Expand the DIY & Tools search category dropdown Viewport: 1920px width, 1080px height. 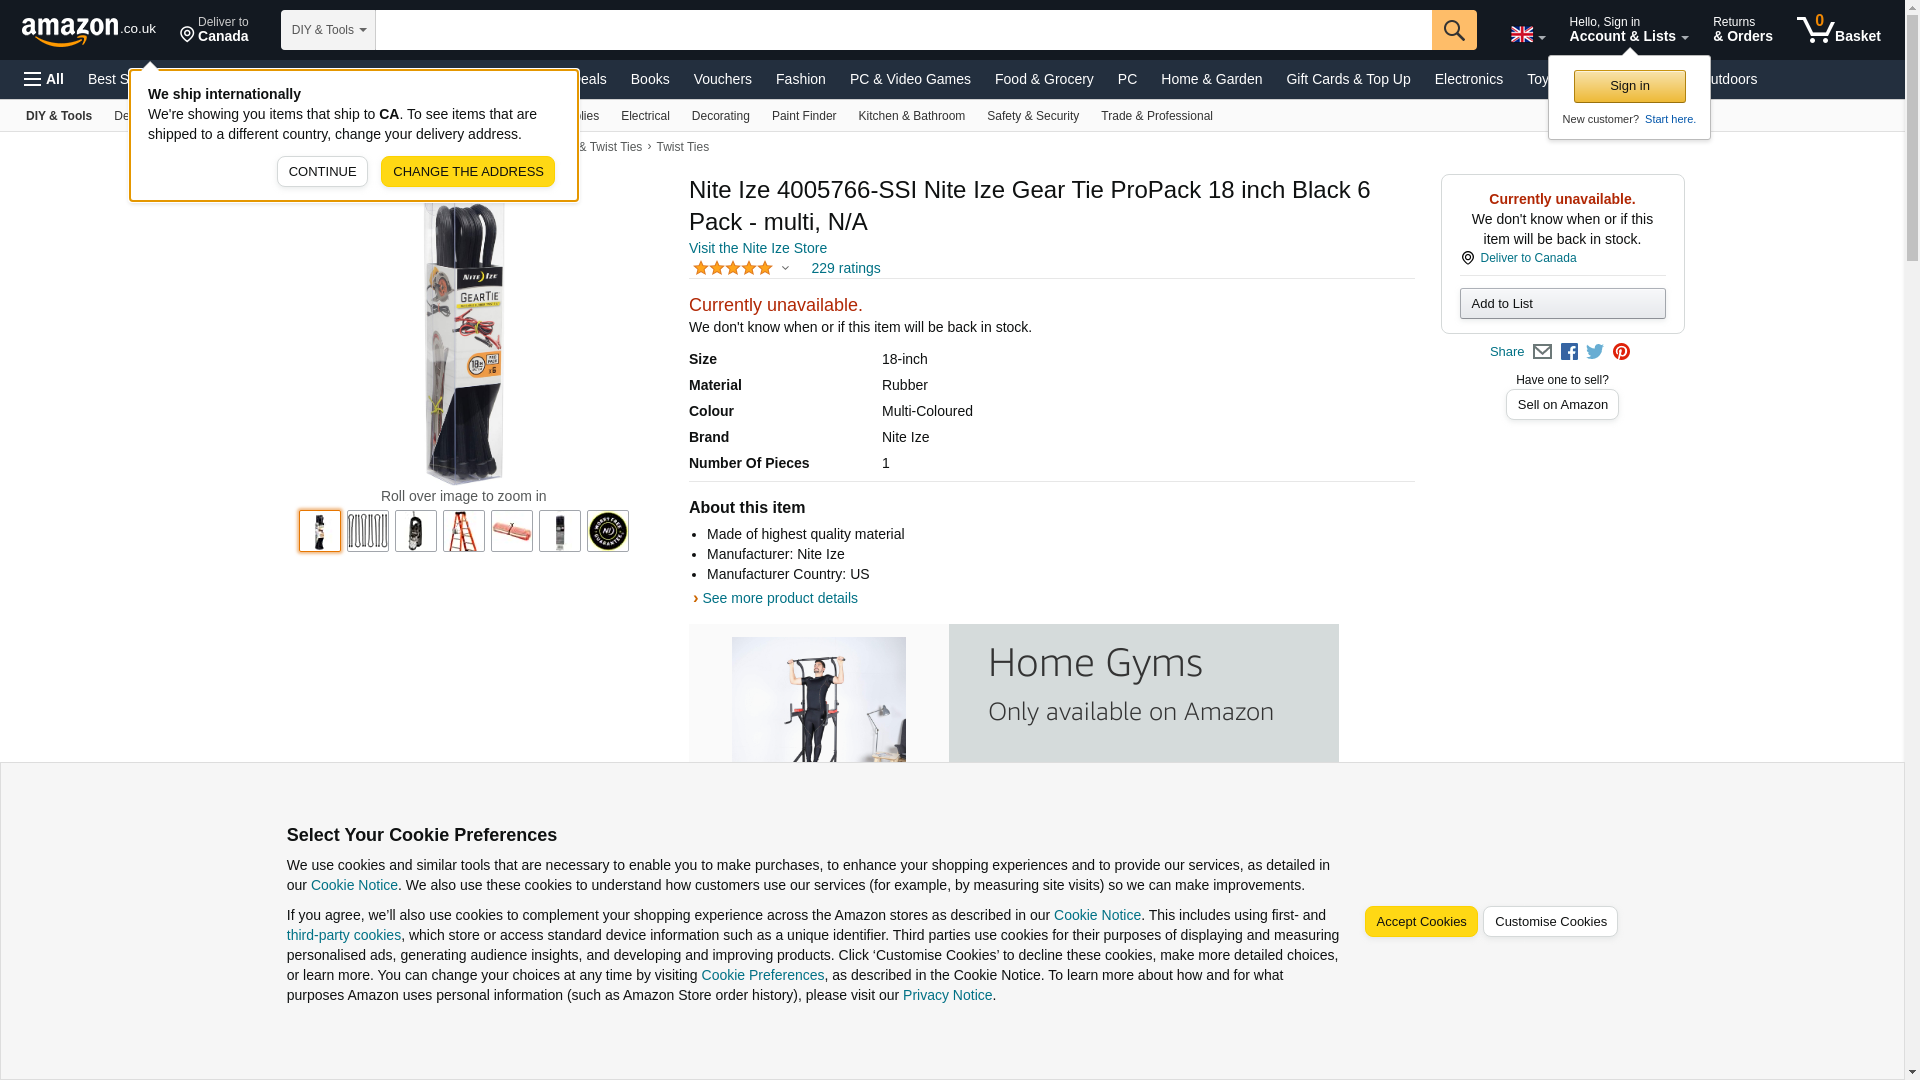pos(328,30)
